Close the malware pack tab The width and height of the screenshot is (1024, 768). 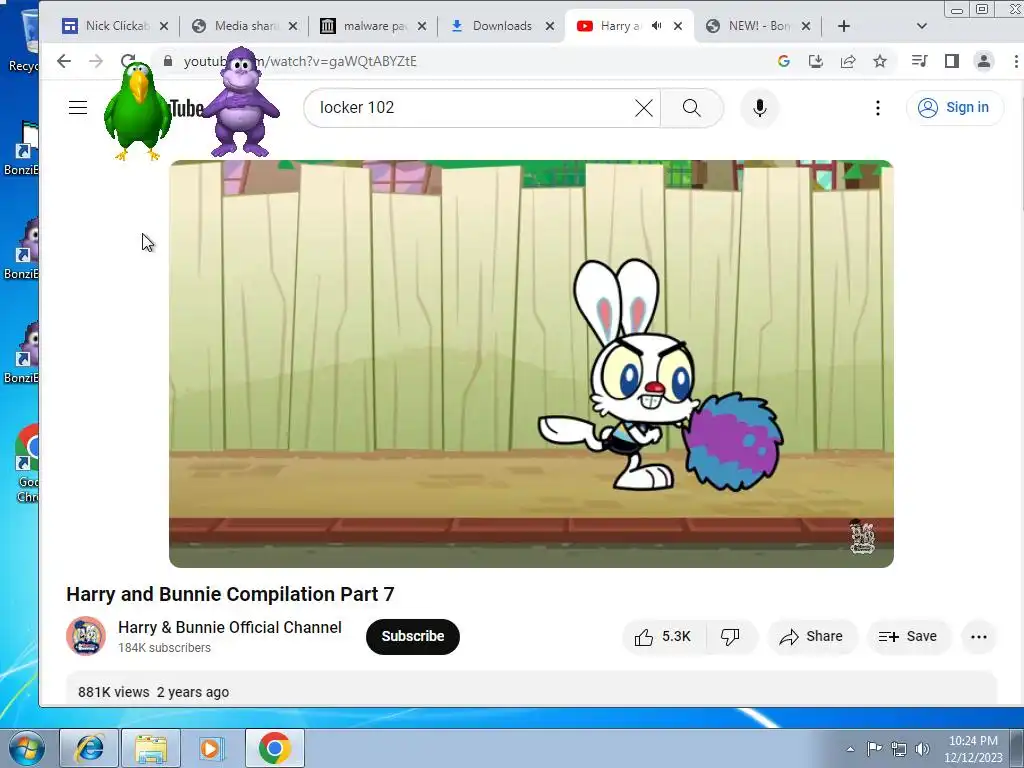pos(422,26)
